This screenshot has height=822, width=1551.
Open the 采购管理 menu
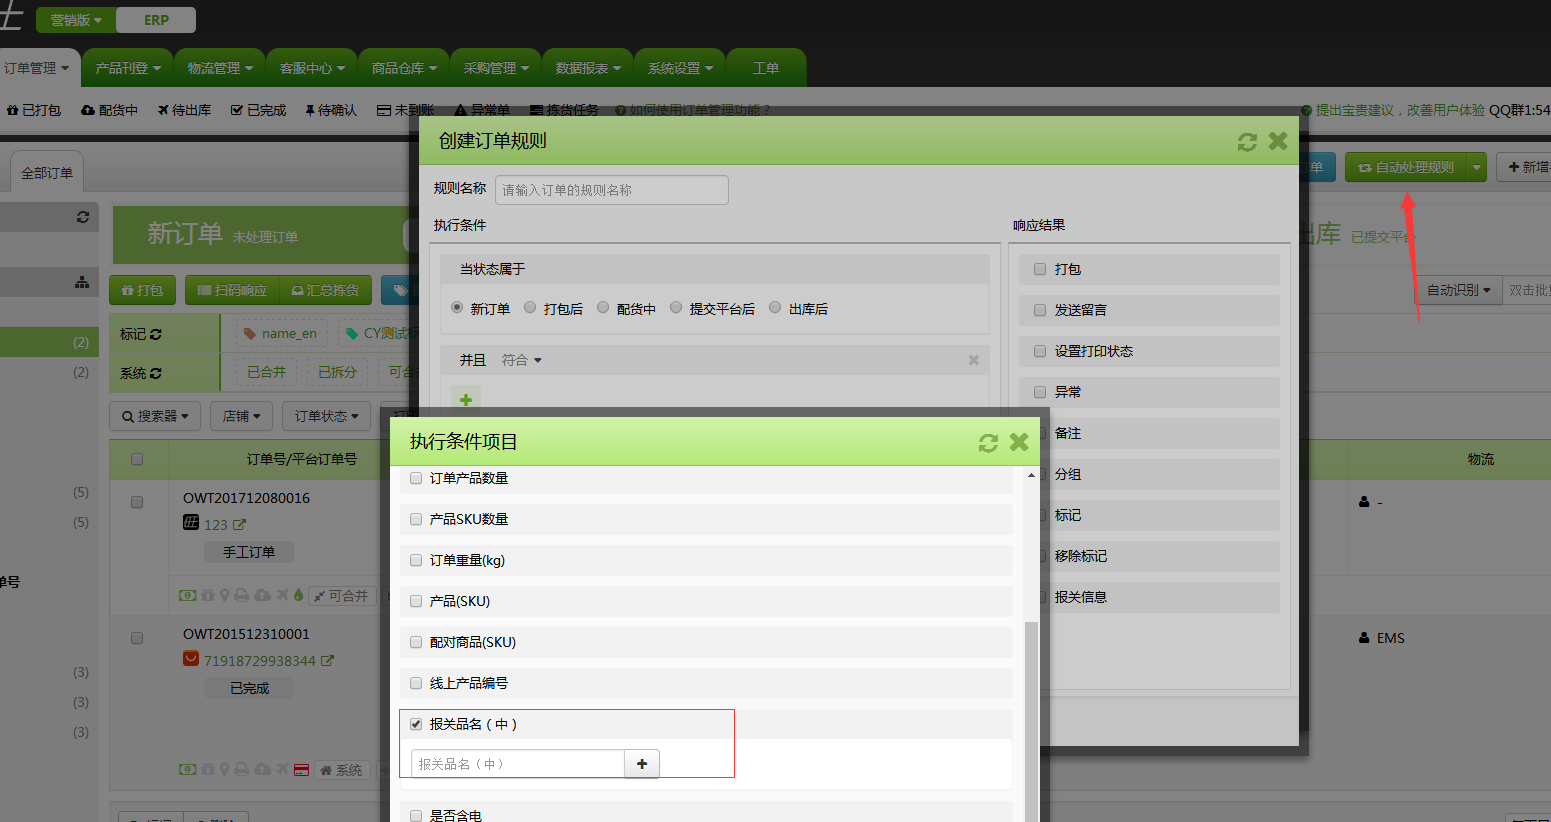(x=495, y=68)
